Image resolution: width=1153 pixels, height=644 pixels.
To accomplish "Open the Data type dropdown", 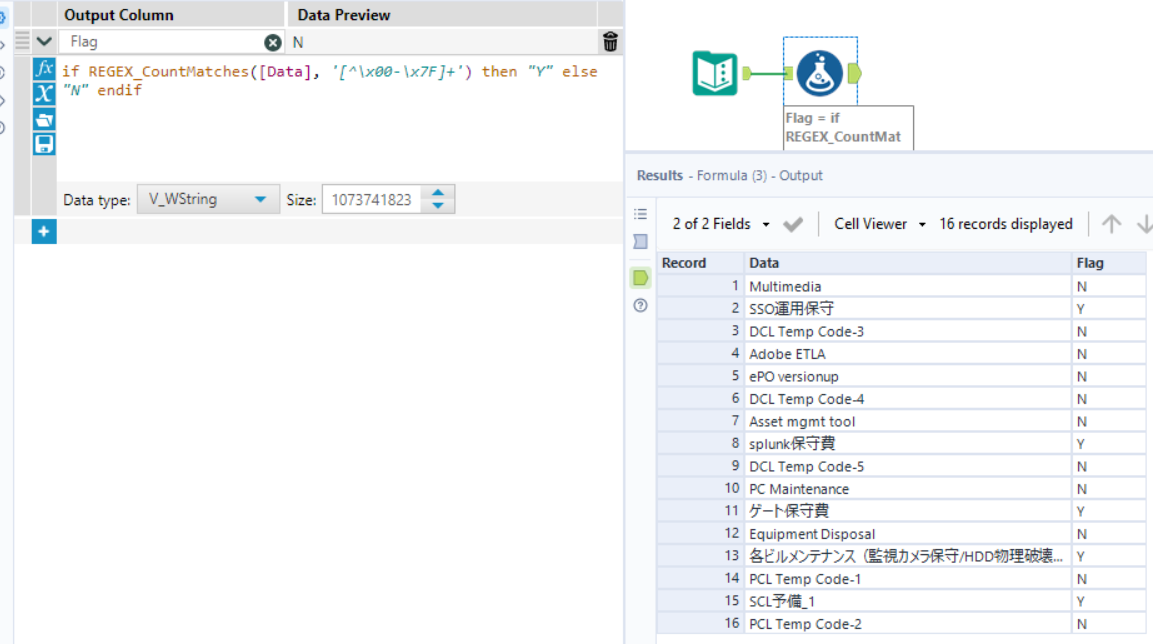I will [x=207, y=199].
